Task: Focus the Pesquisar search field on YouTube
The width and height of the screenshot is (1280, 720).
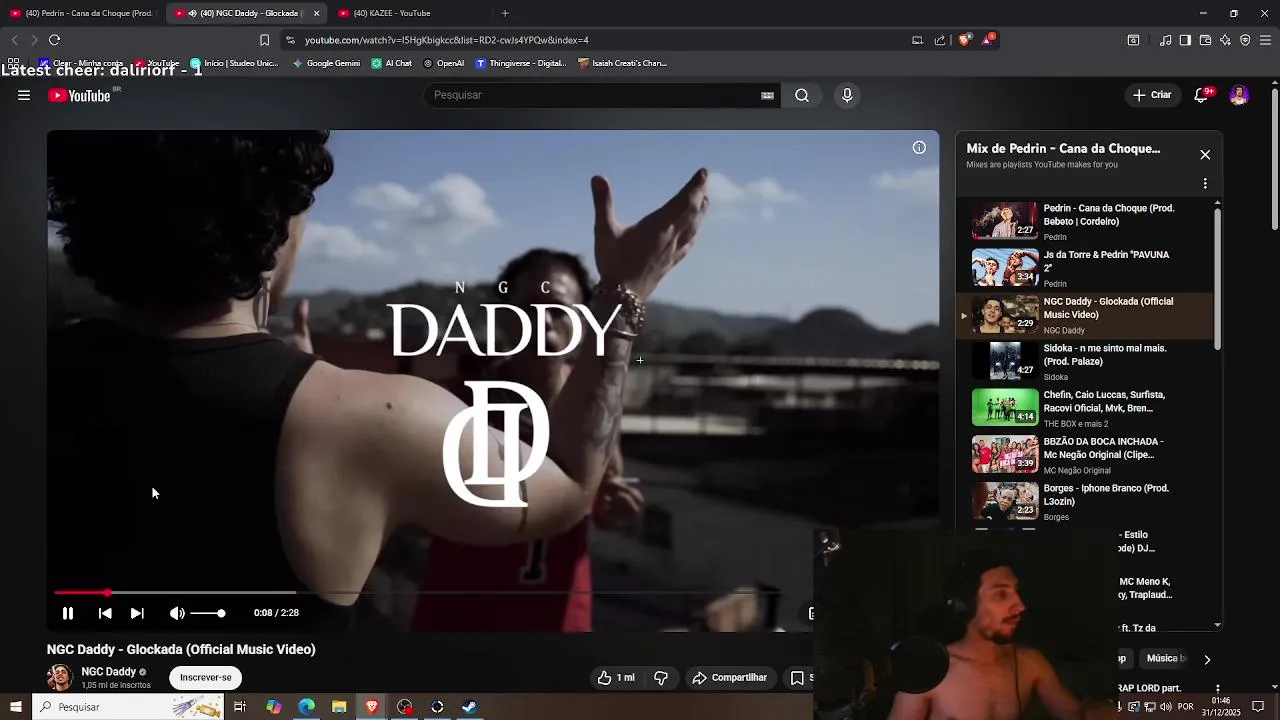Action: tap(595, 95)
